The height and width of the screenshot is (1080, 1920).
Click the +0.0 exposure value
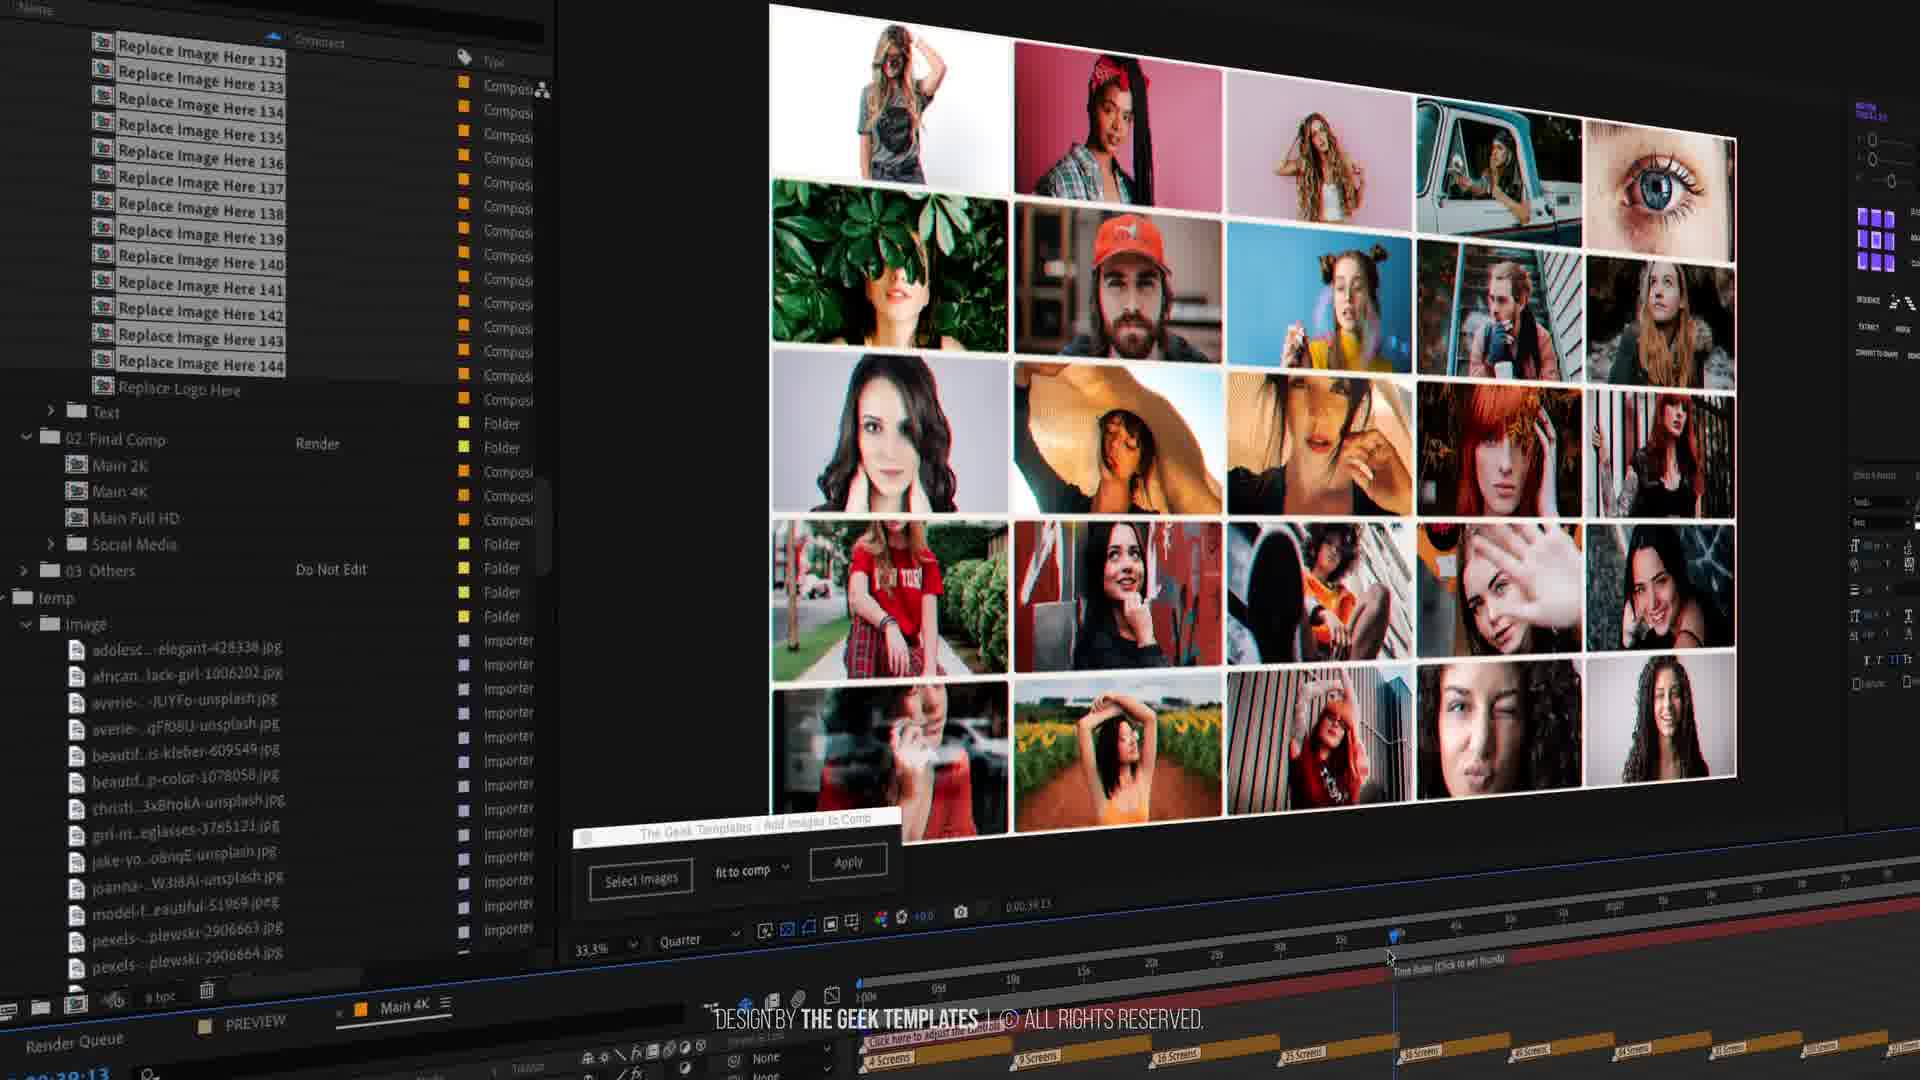pos(923,915)
